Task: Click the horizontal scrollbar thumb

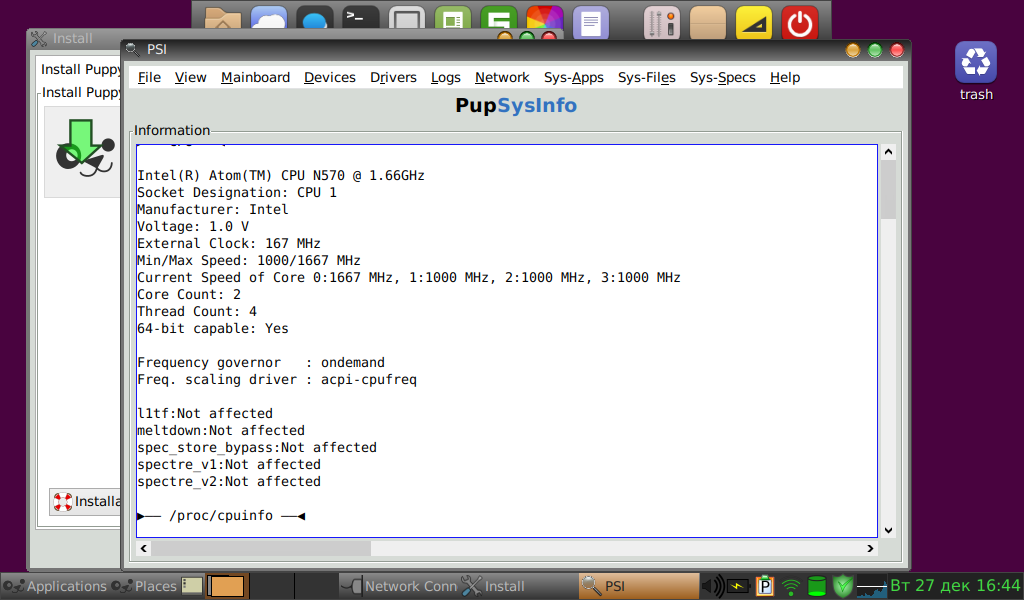Action: [x=261, y=548]
